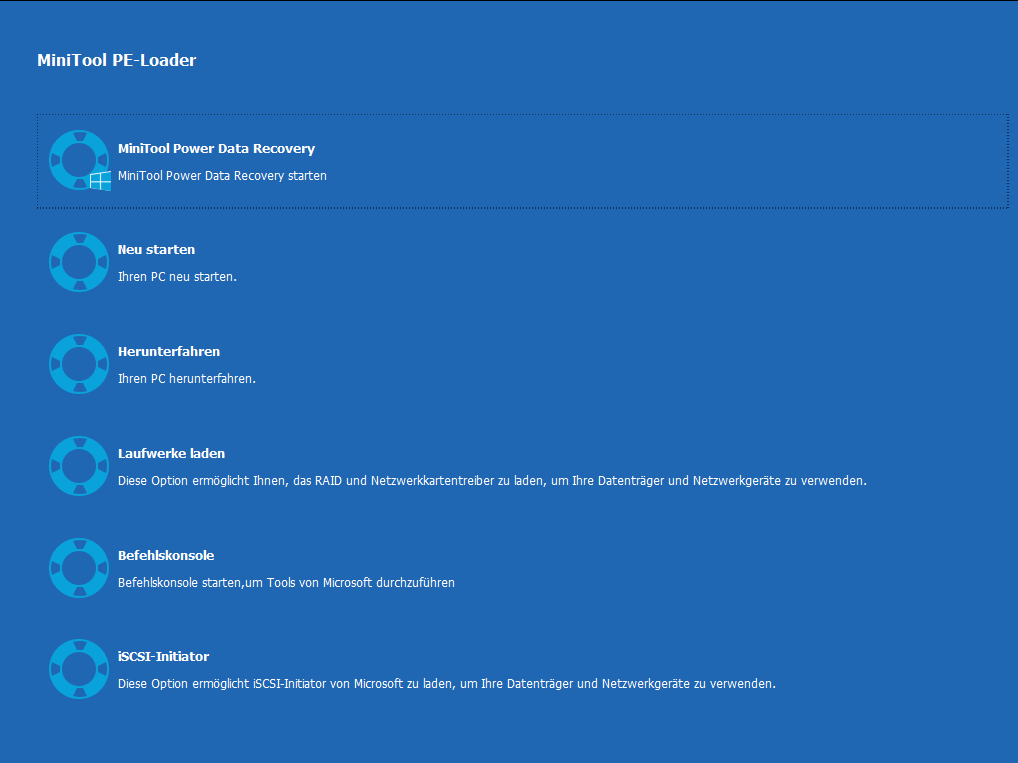Click the lifebuoy icon beside Laufwerke laden
The height and width of the screenshot is (763, 1018).
[x=79, y=466]
